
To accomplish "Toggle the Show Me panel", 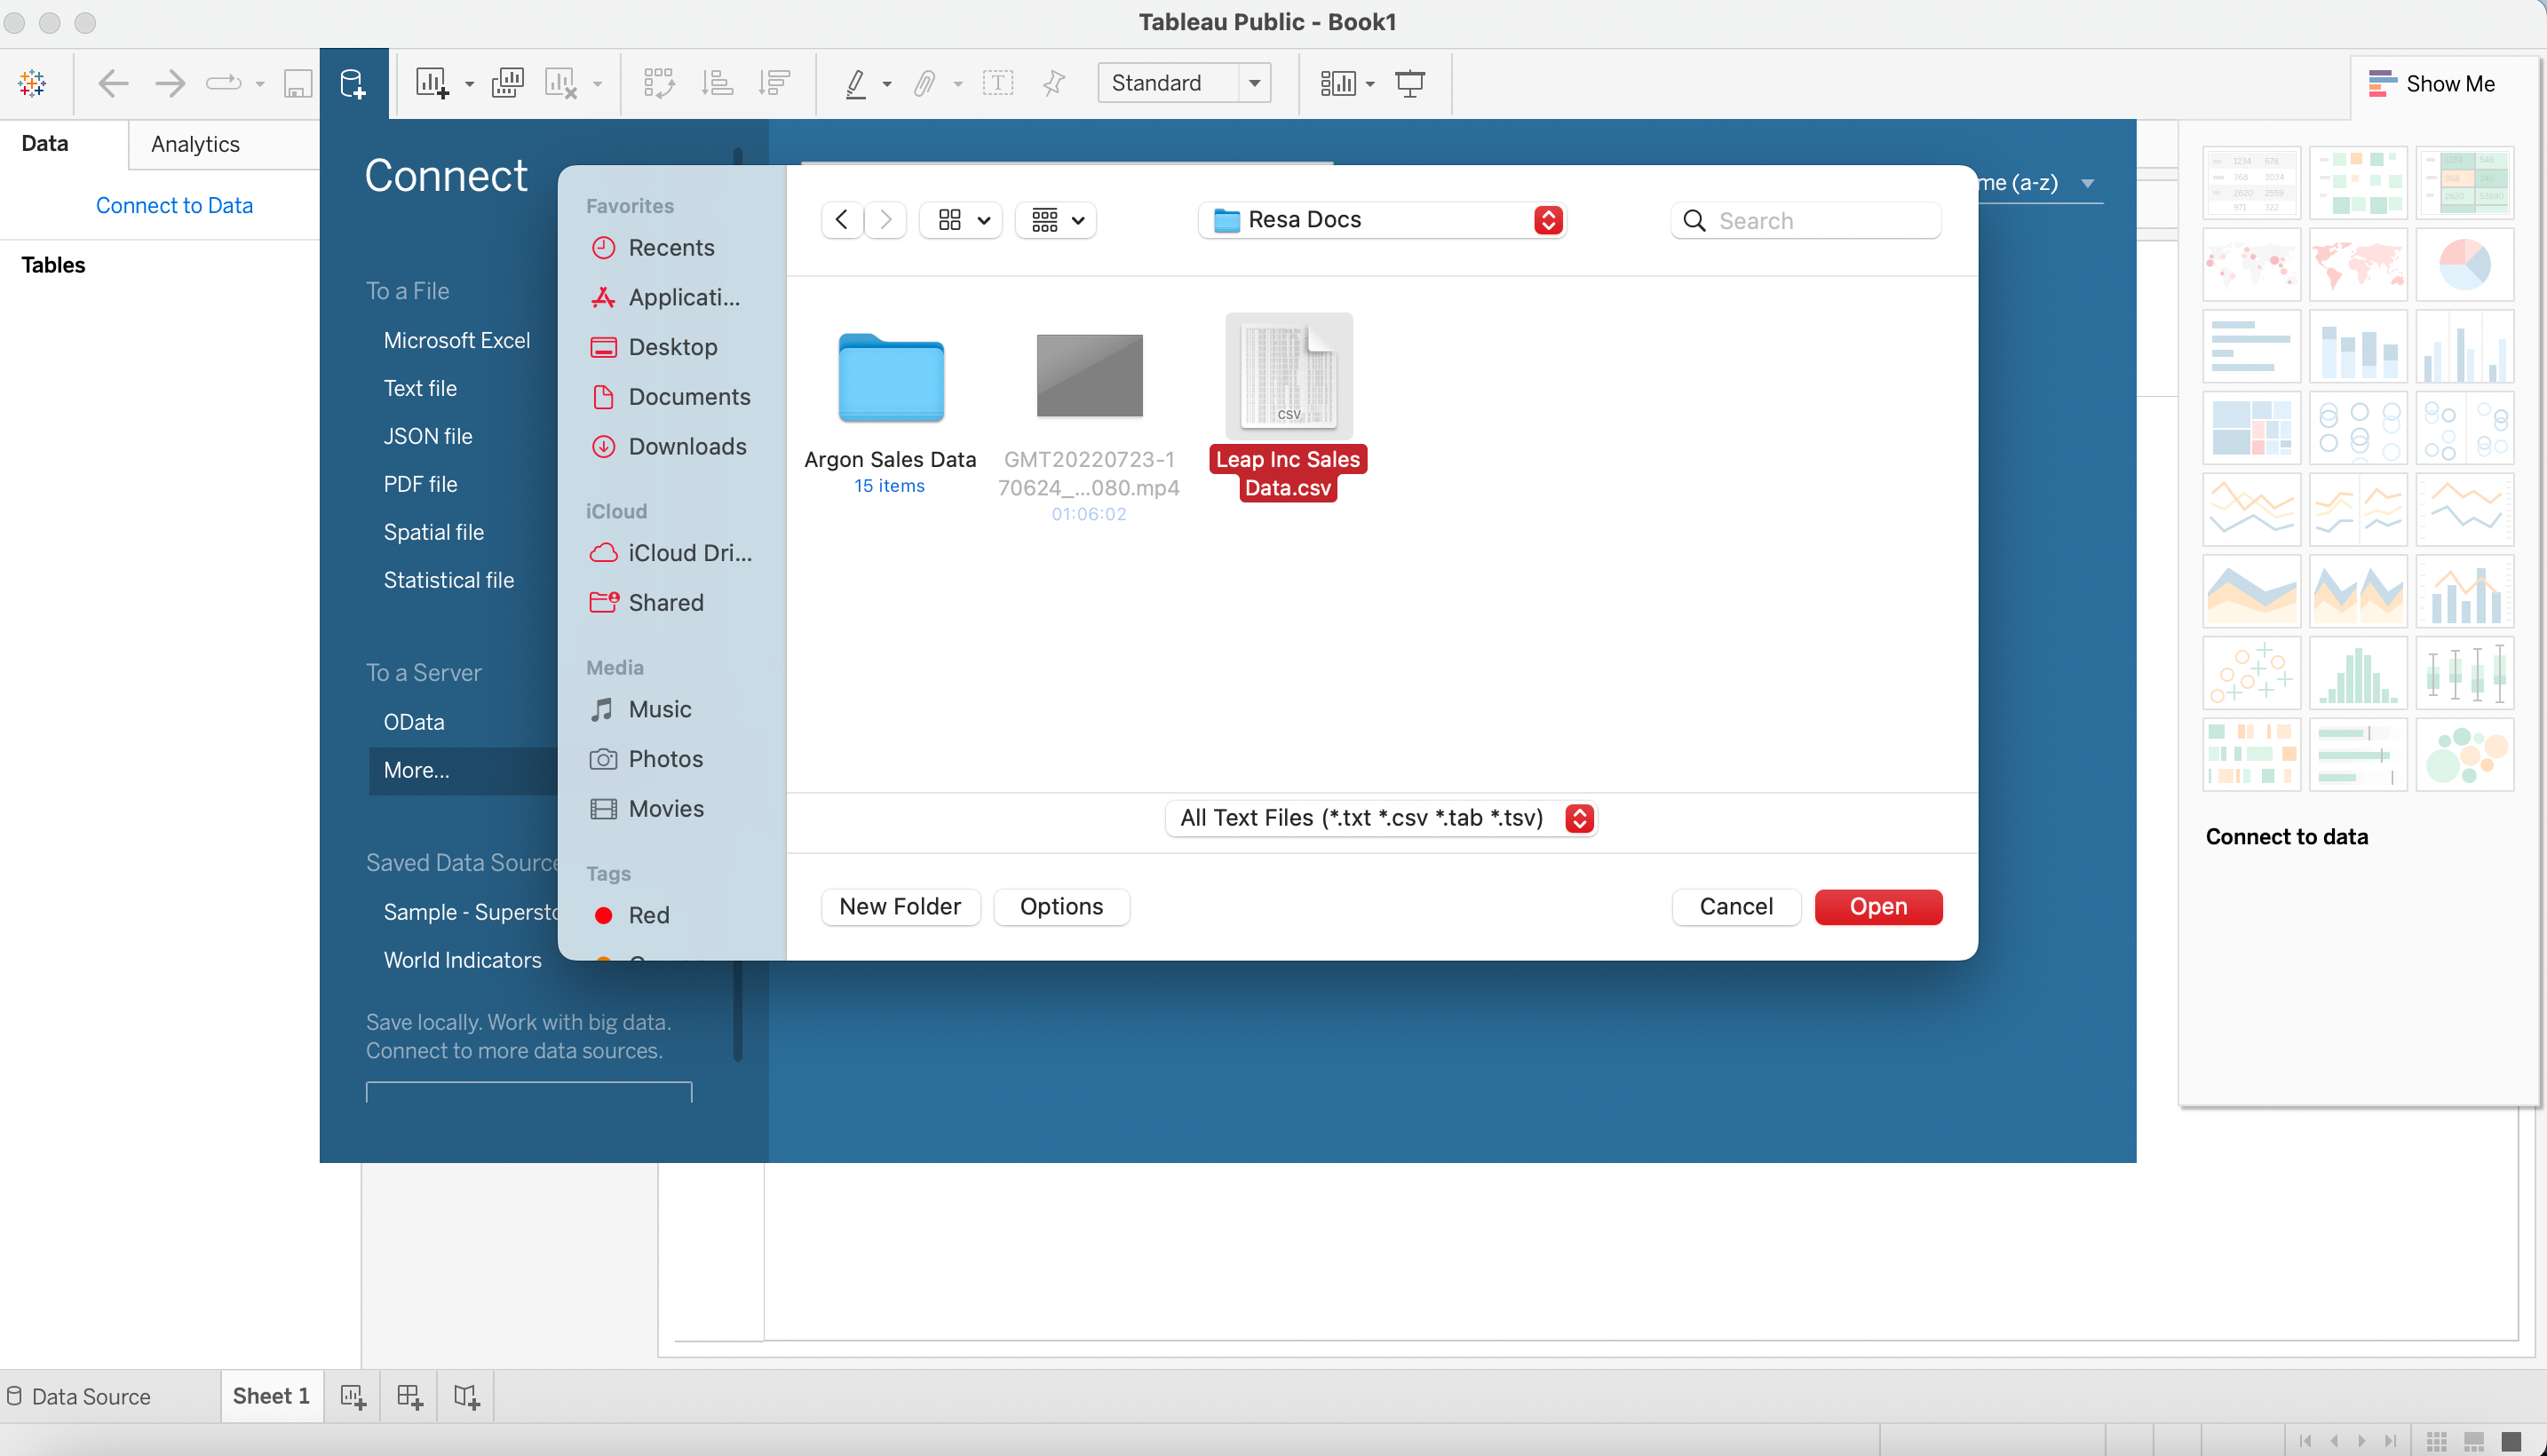I will (x=2432, y=84).
